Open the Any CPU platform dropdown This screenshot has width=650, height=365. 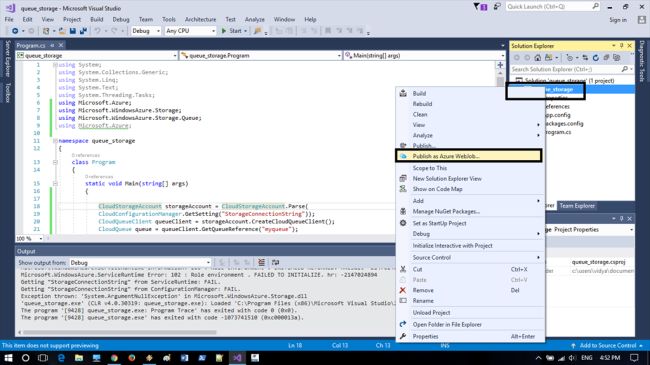pyautogui.click(x=190, y=31)
